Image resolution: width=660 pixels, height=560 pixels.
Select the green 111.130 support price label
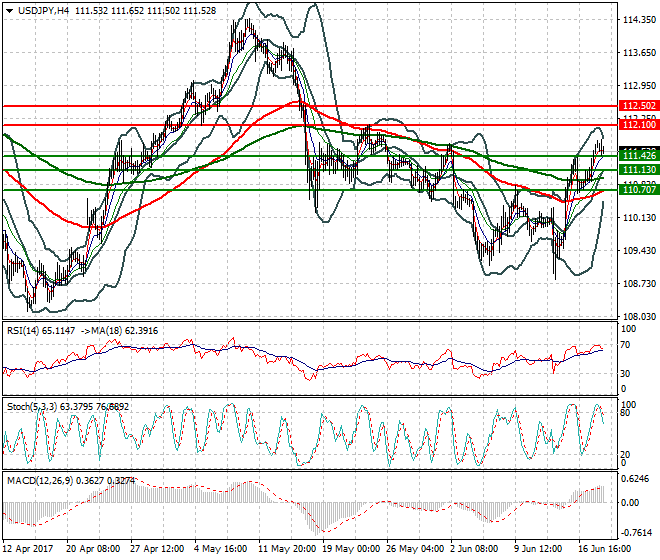639,170
